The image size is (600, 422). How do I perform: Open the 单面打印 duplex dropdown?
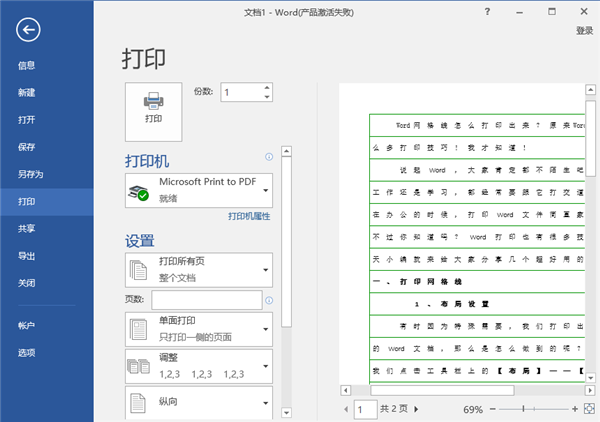[x=199, y=329]
